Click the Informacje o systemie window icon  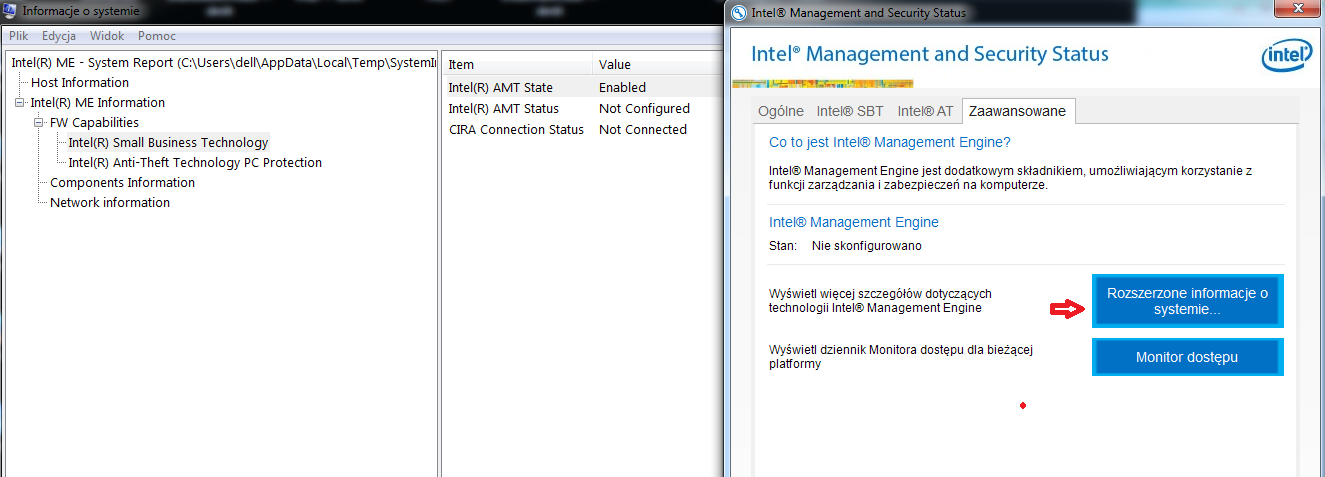pos(9,12)
